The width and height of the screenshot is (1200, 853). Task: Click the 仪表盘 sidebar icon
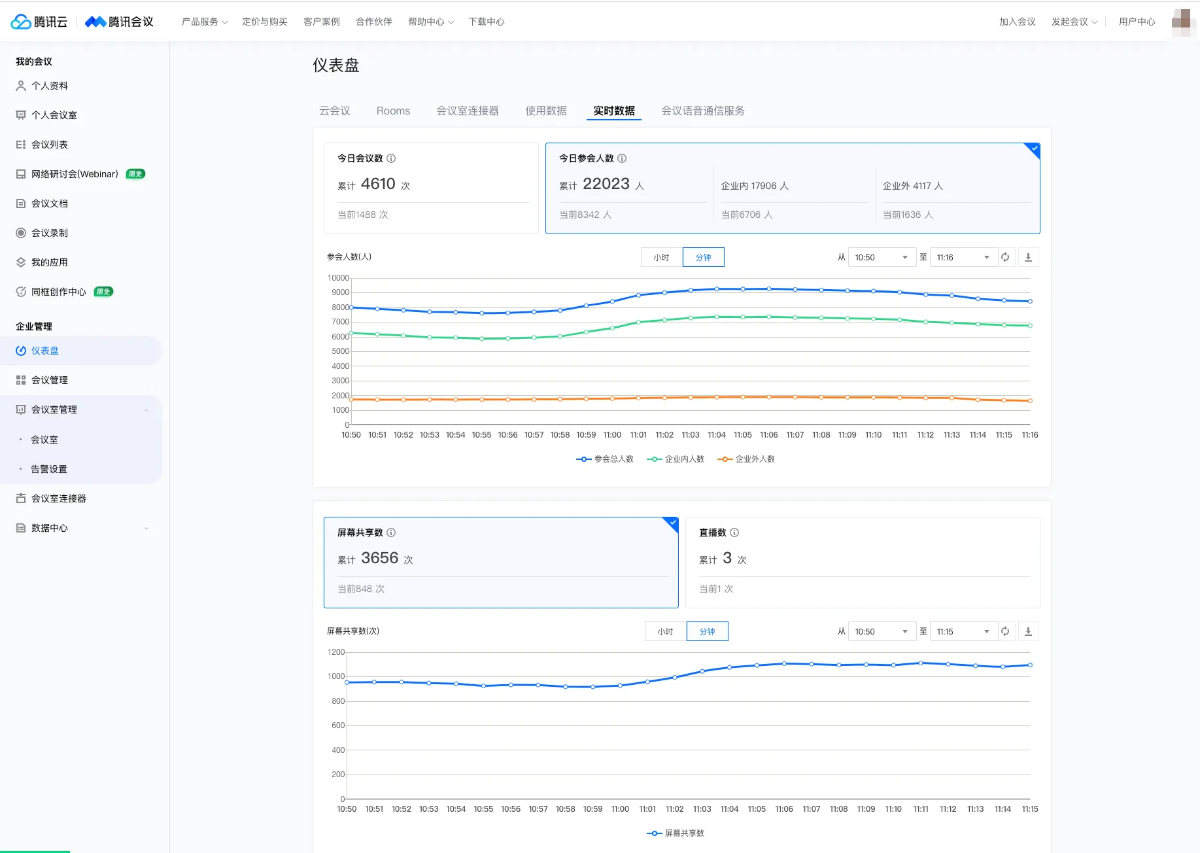tap(21, 351)
